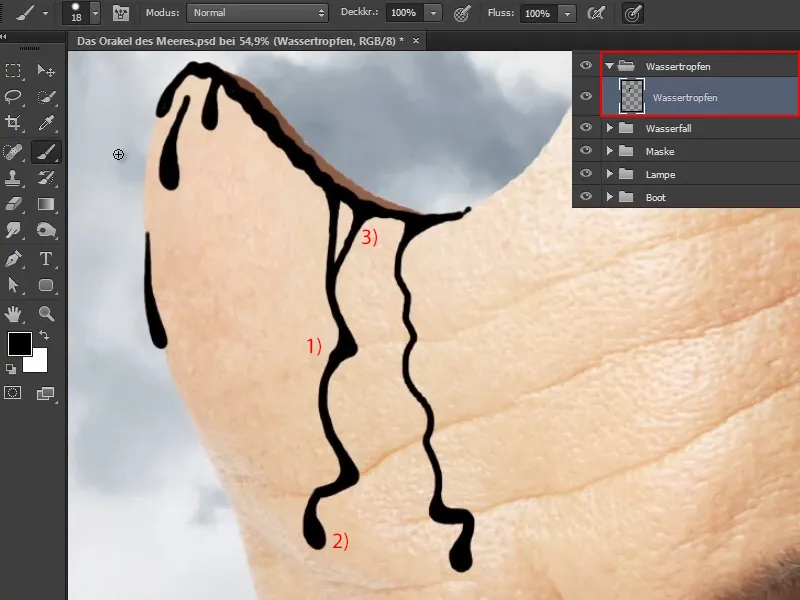Toggle Quick Mask mode

click(x=13, y=393)
